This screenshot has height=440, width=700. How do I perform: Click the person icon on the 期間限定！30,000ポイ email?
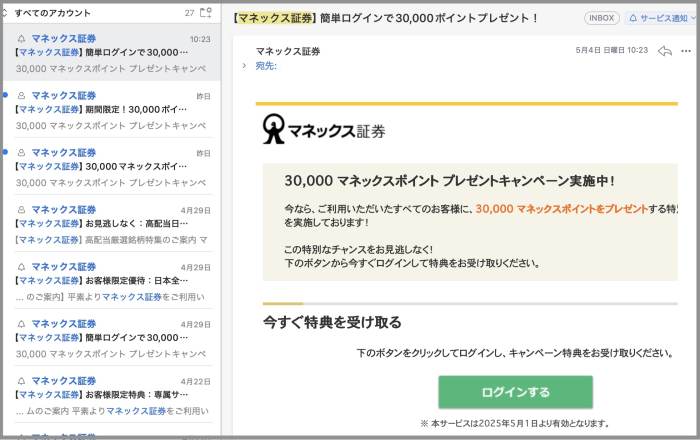pos(21,95)
